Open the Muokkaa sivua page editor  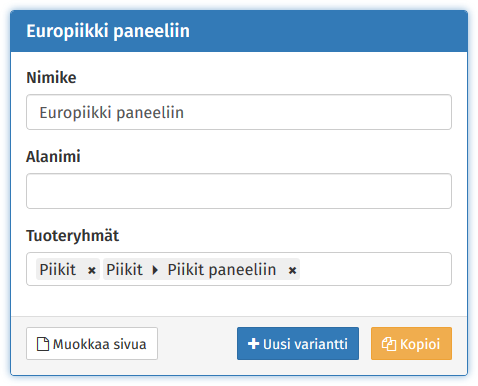[92, 344]
